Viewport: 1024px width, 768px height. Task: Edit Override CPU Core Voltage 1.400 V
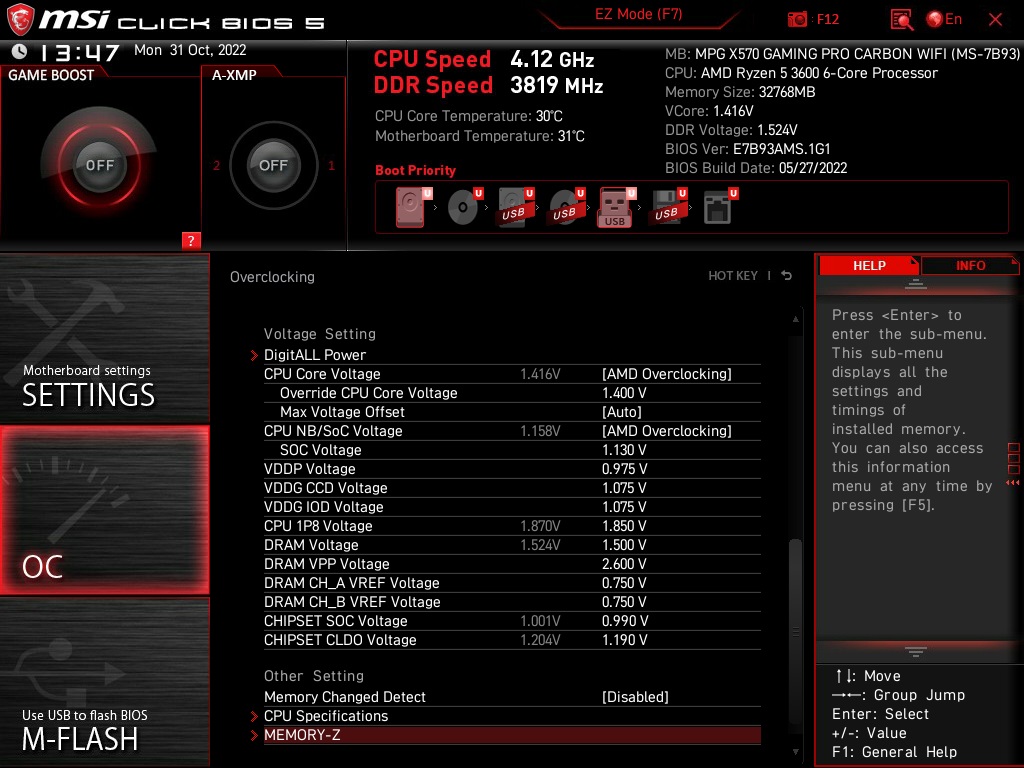pos(624,393)
